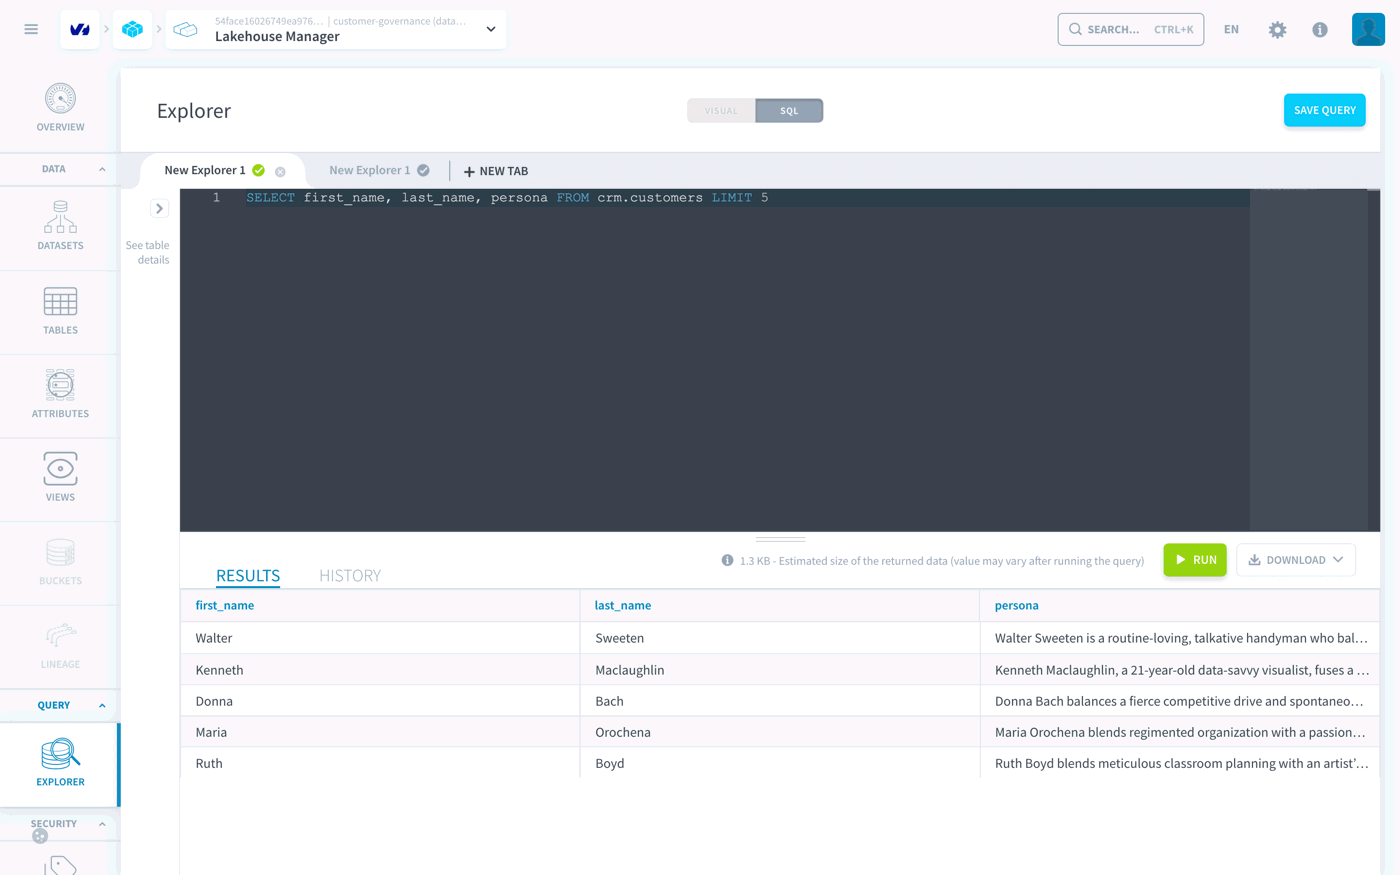1400x875 pixels.
Task: Open settings gear icon in header
Action: (x=1277, y=30)
